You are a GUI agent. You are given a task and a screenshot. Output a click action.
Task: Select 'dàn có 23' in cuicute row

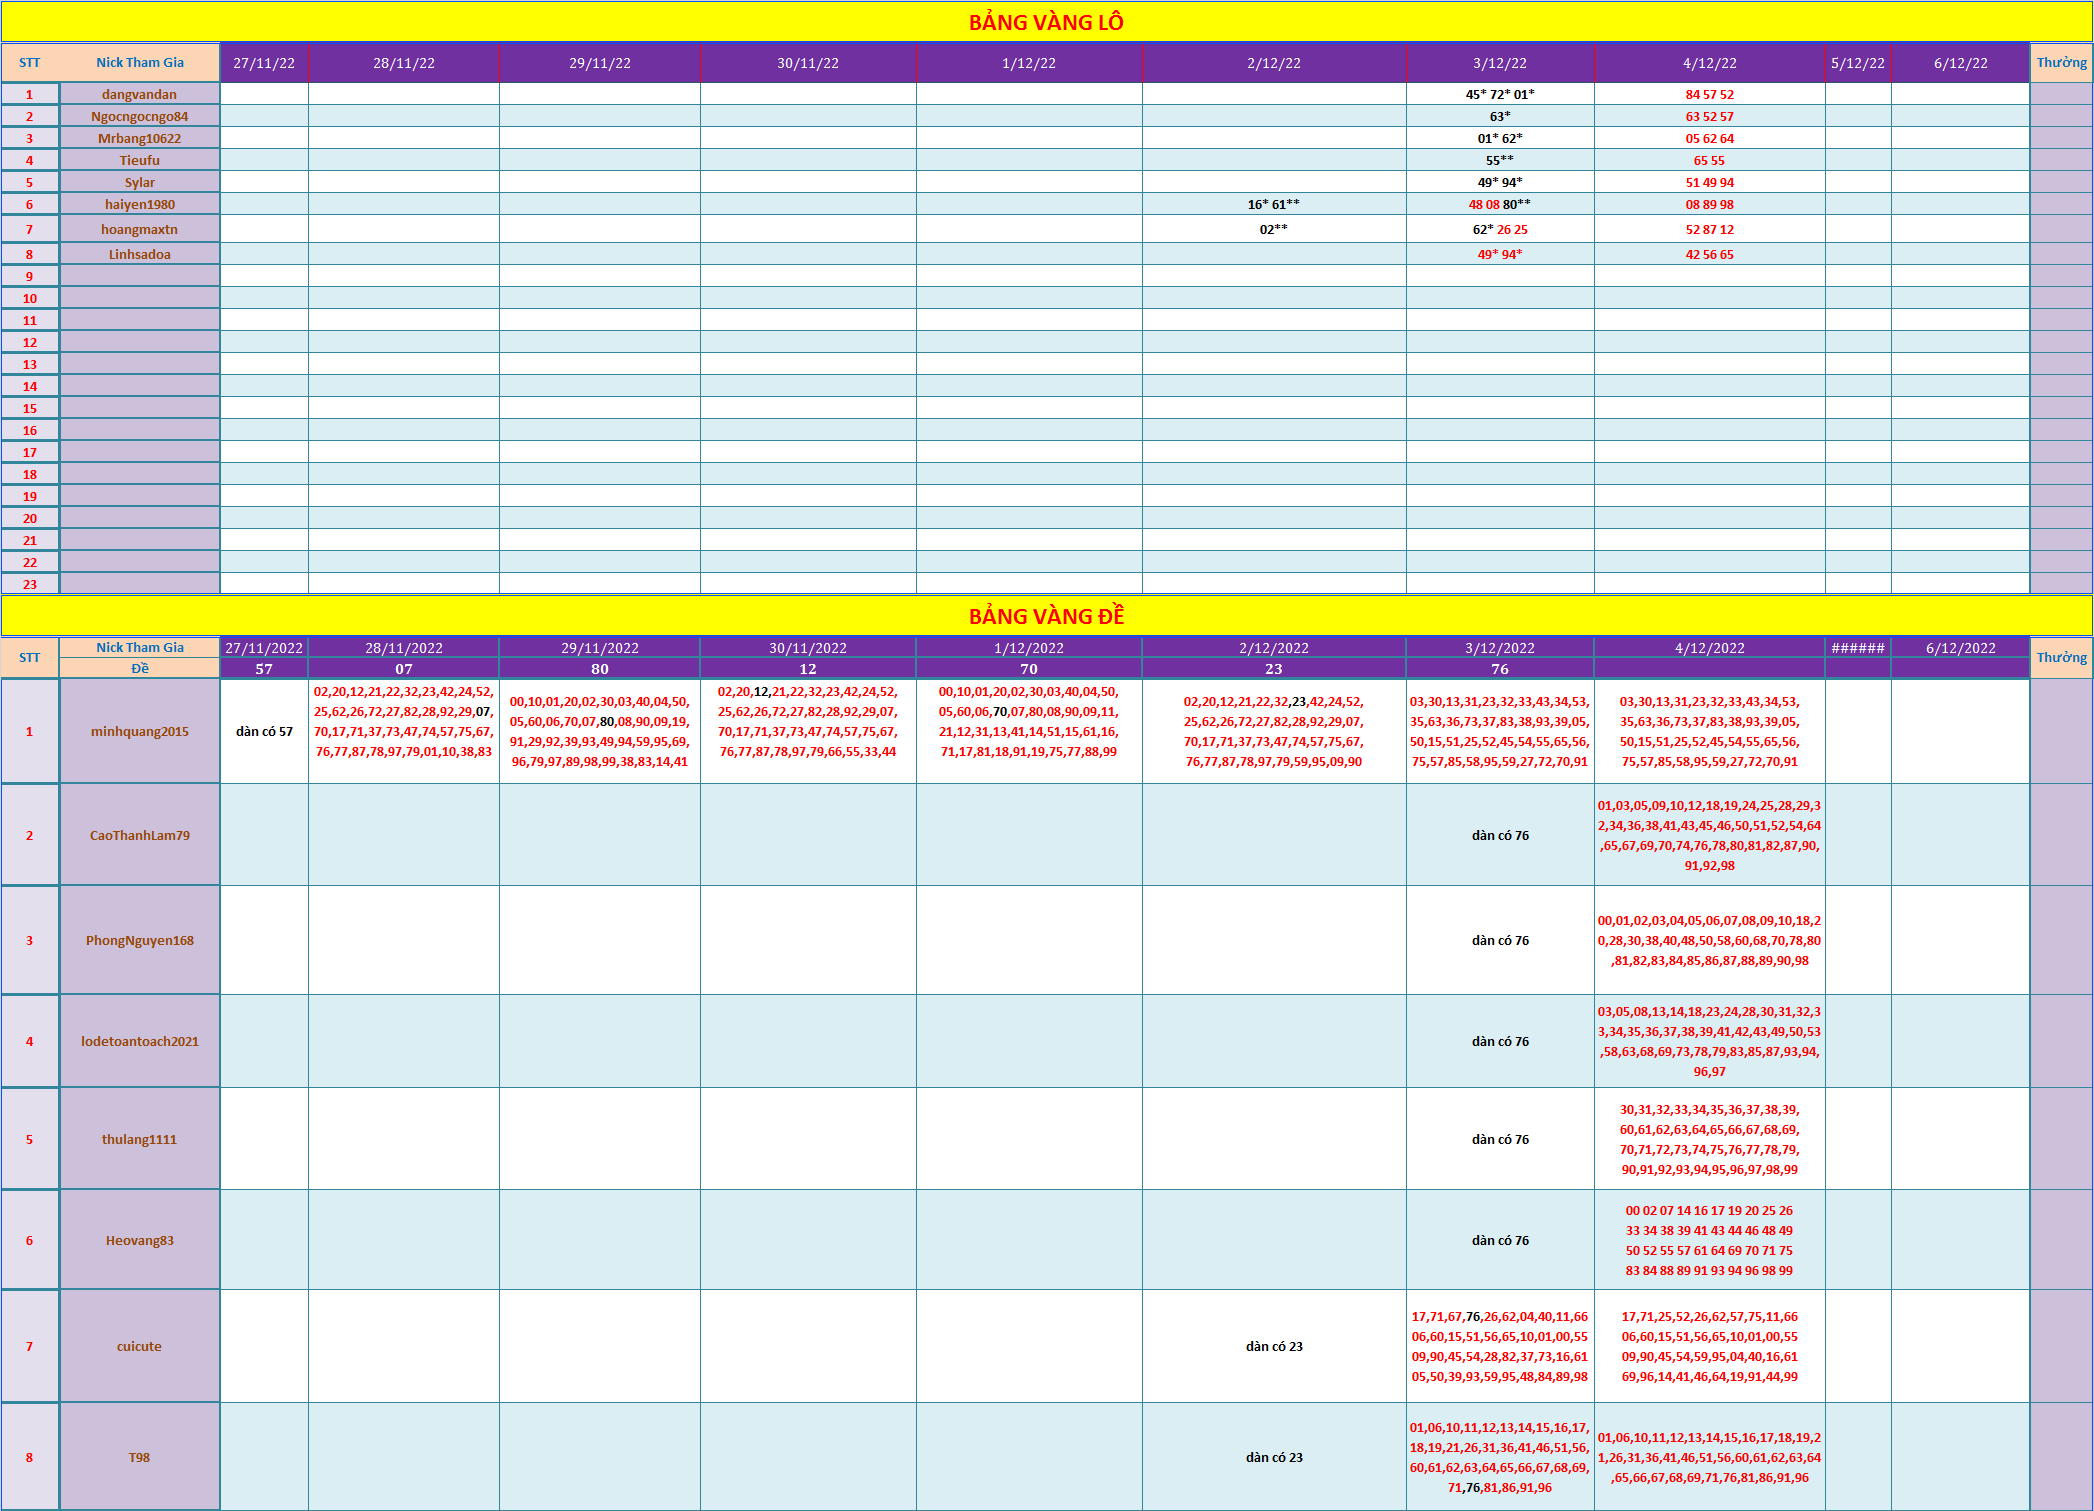click(1274, 1346)
